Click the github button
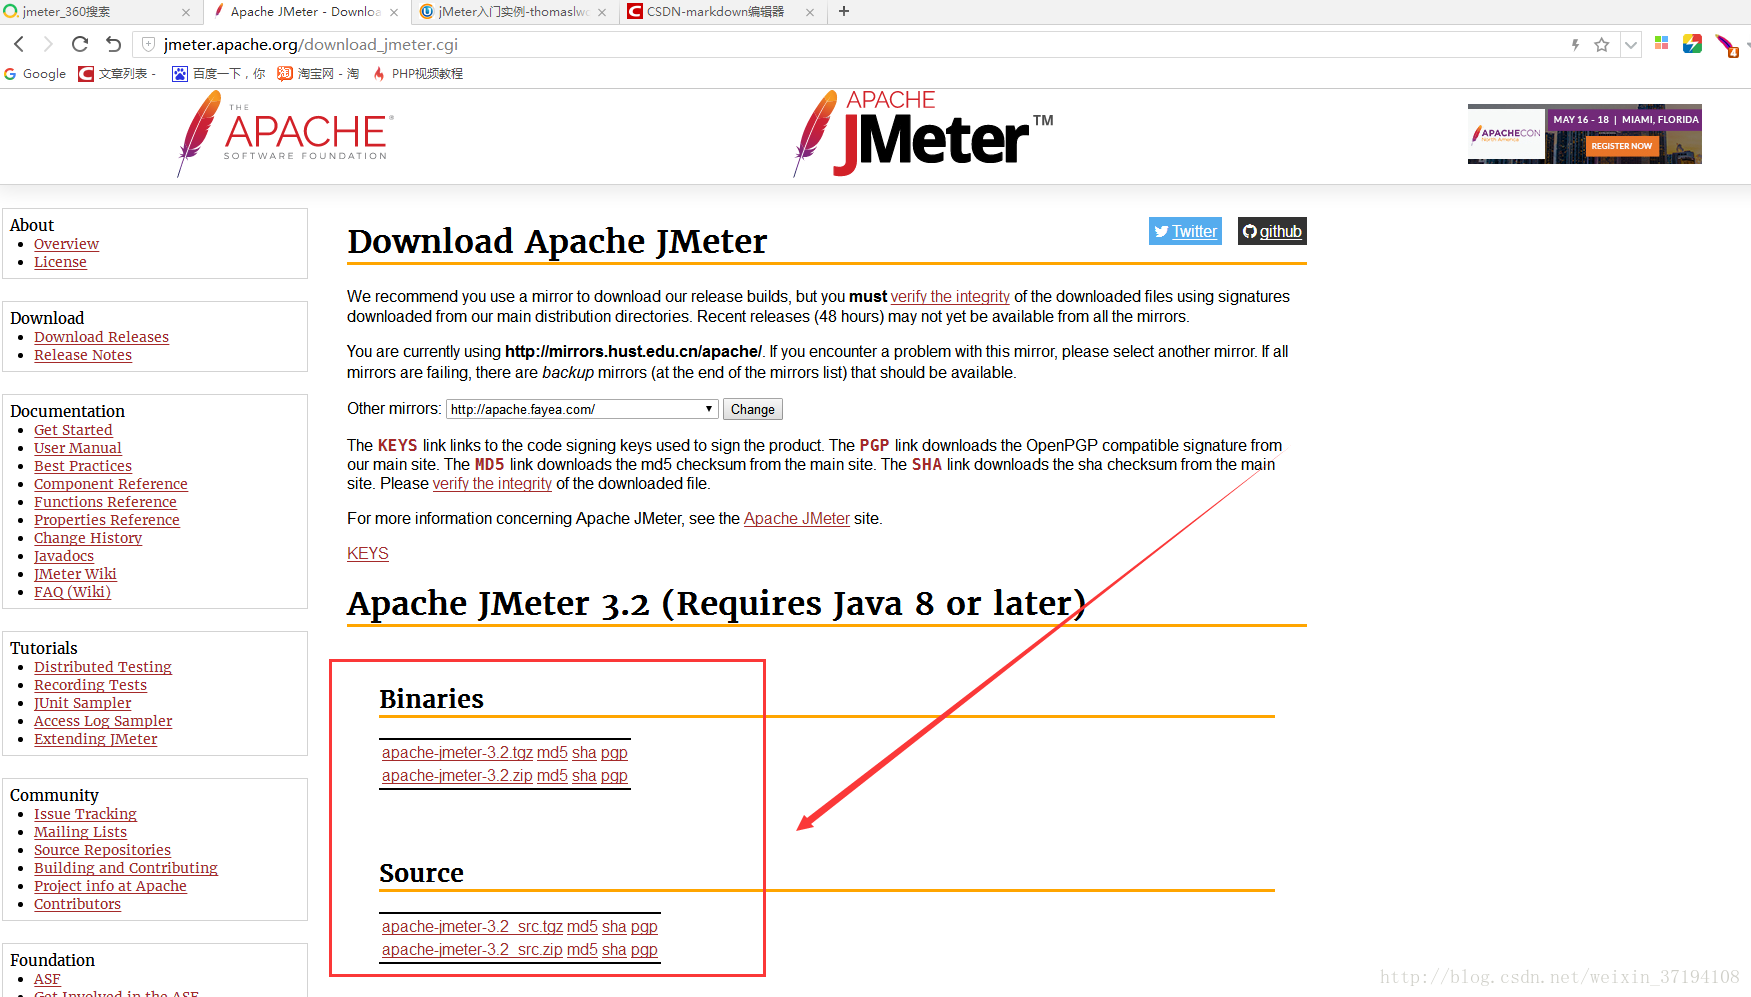 pos(1272,231)
